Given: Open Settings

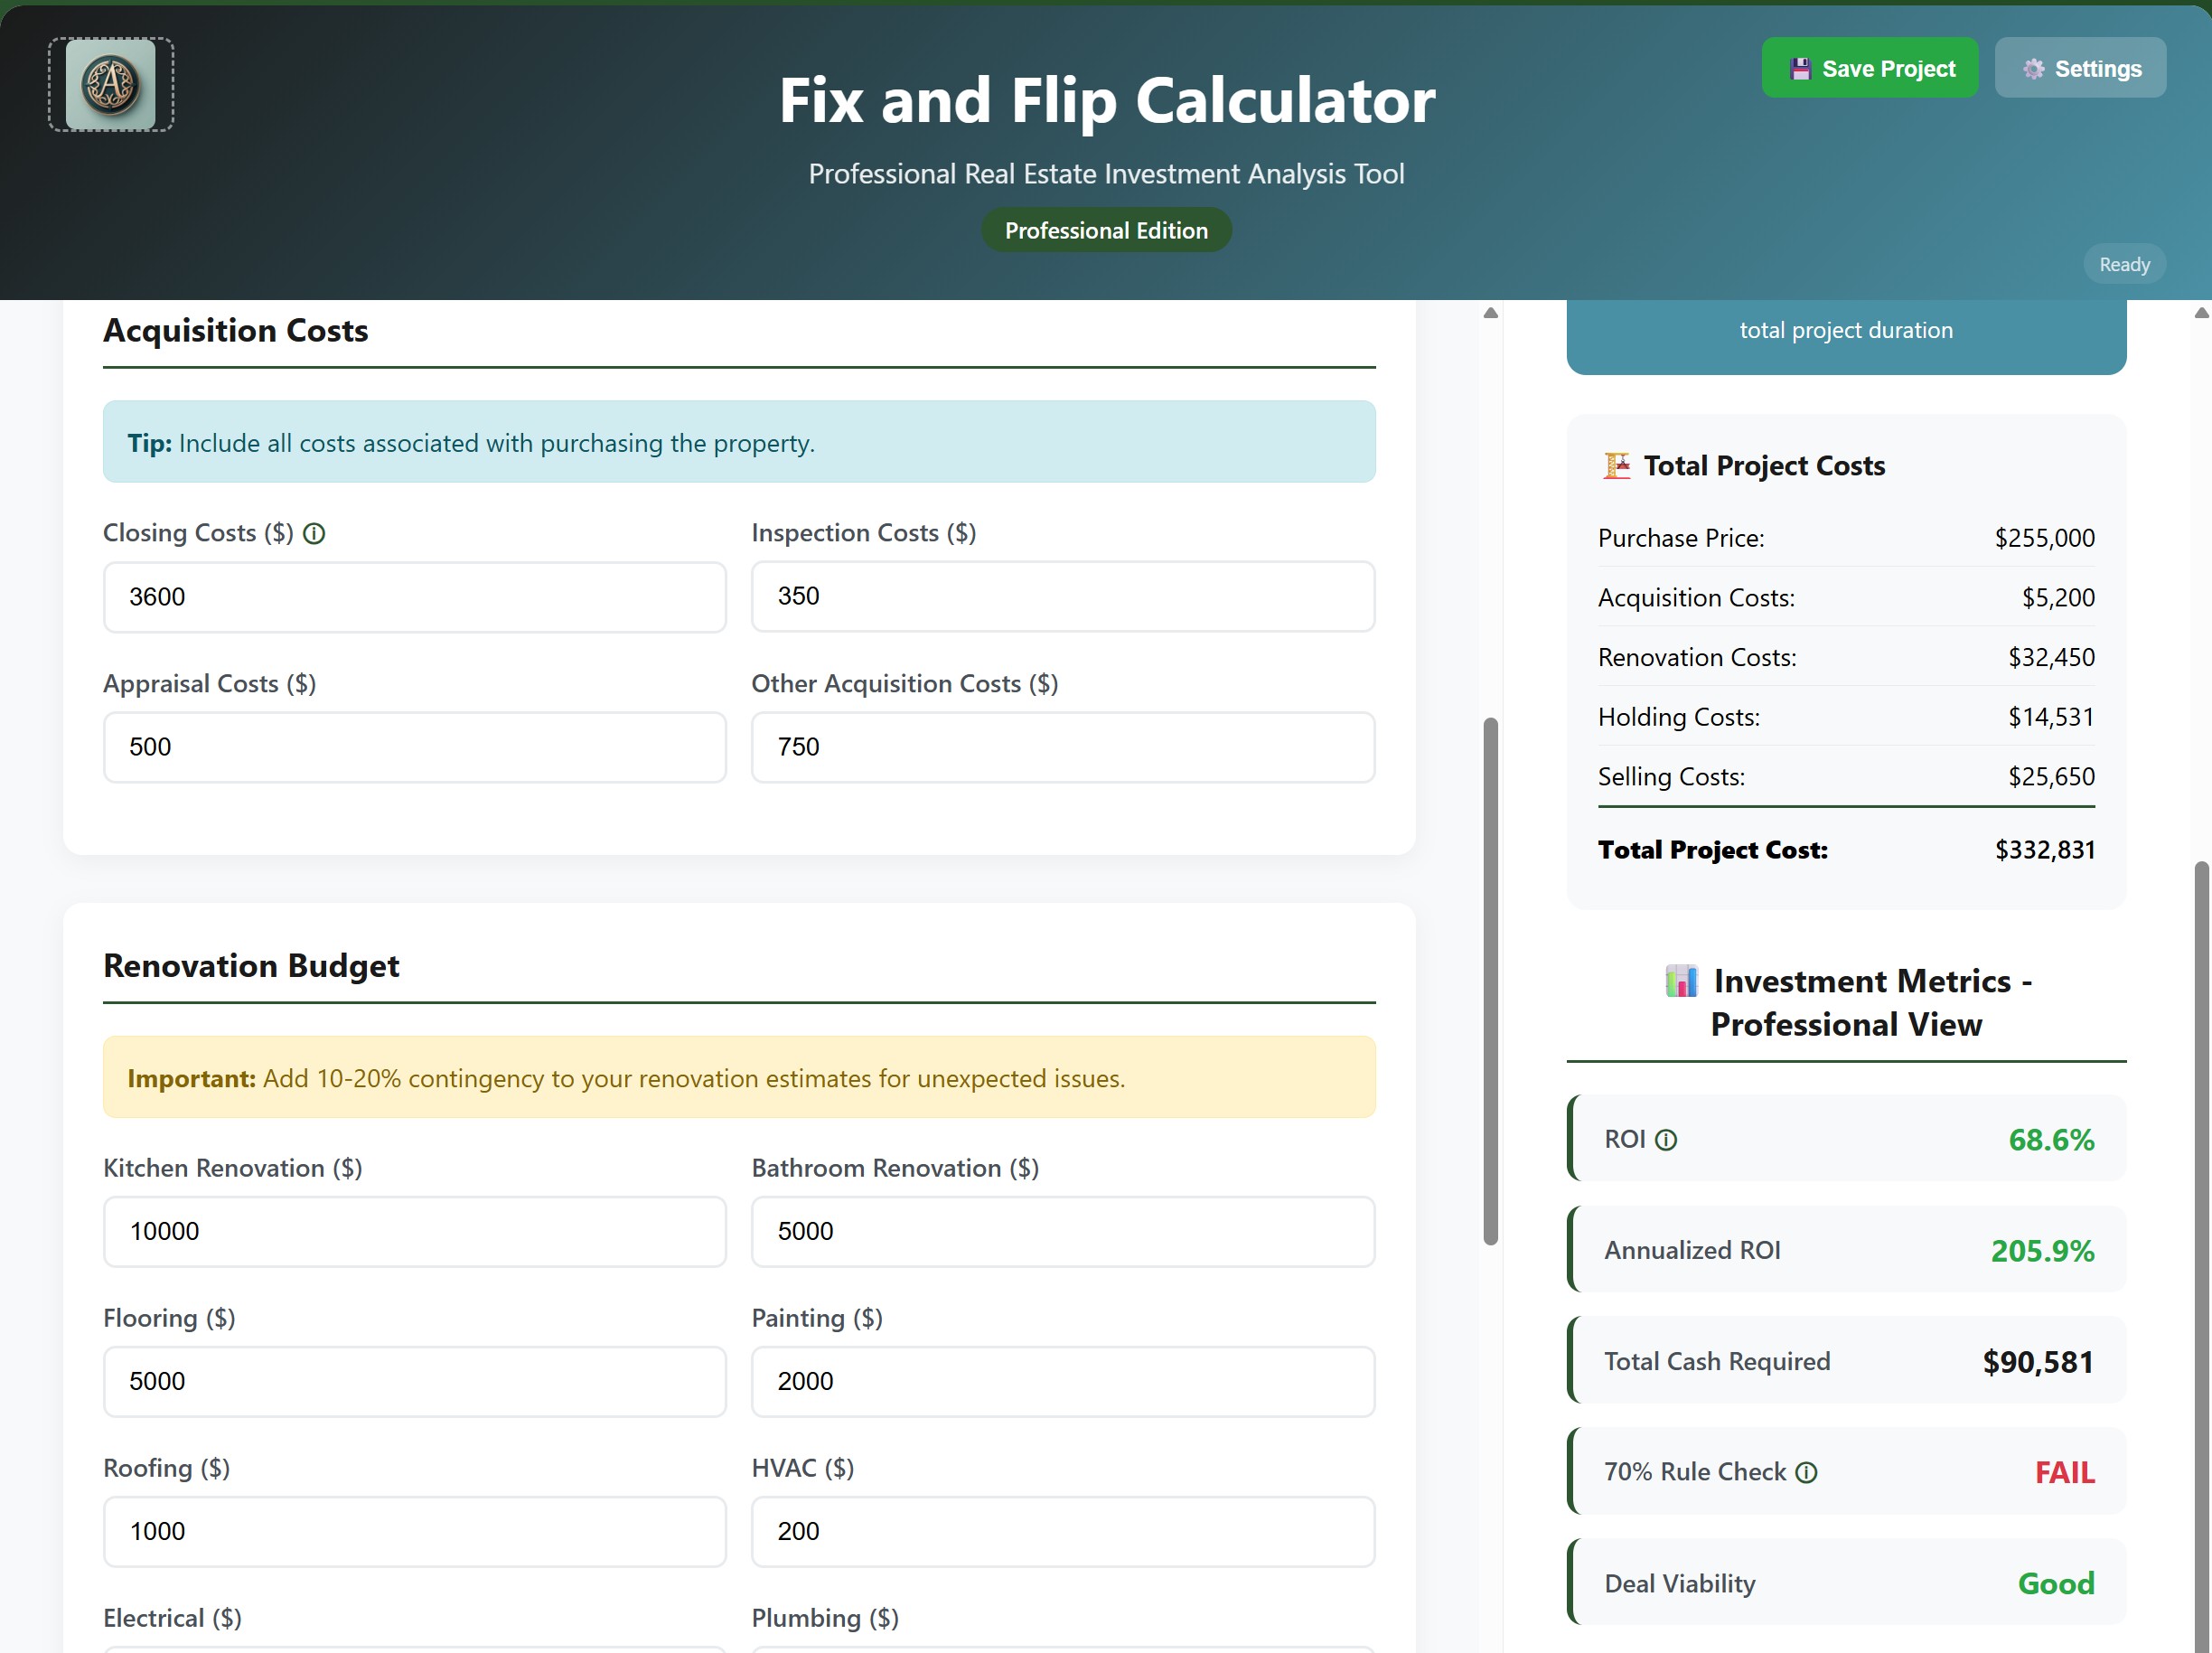Looking at the screenshot, I should pyautogui.click(x=2080, y=68).
